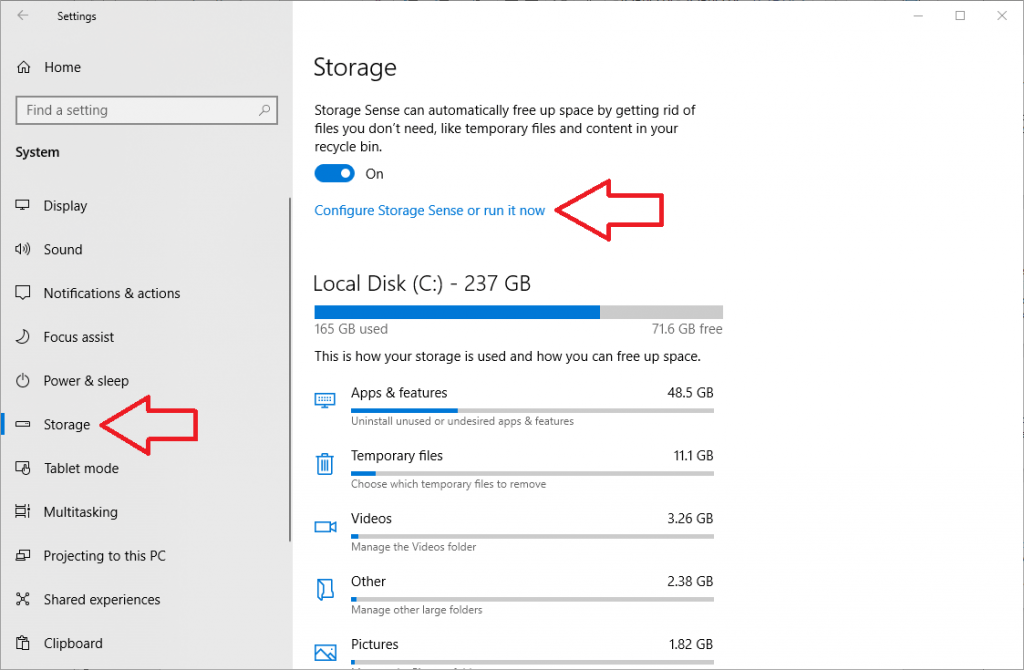Open the Pictures storage category
This screenshot has height=670, width=1024.
coord(514,653)
